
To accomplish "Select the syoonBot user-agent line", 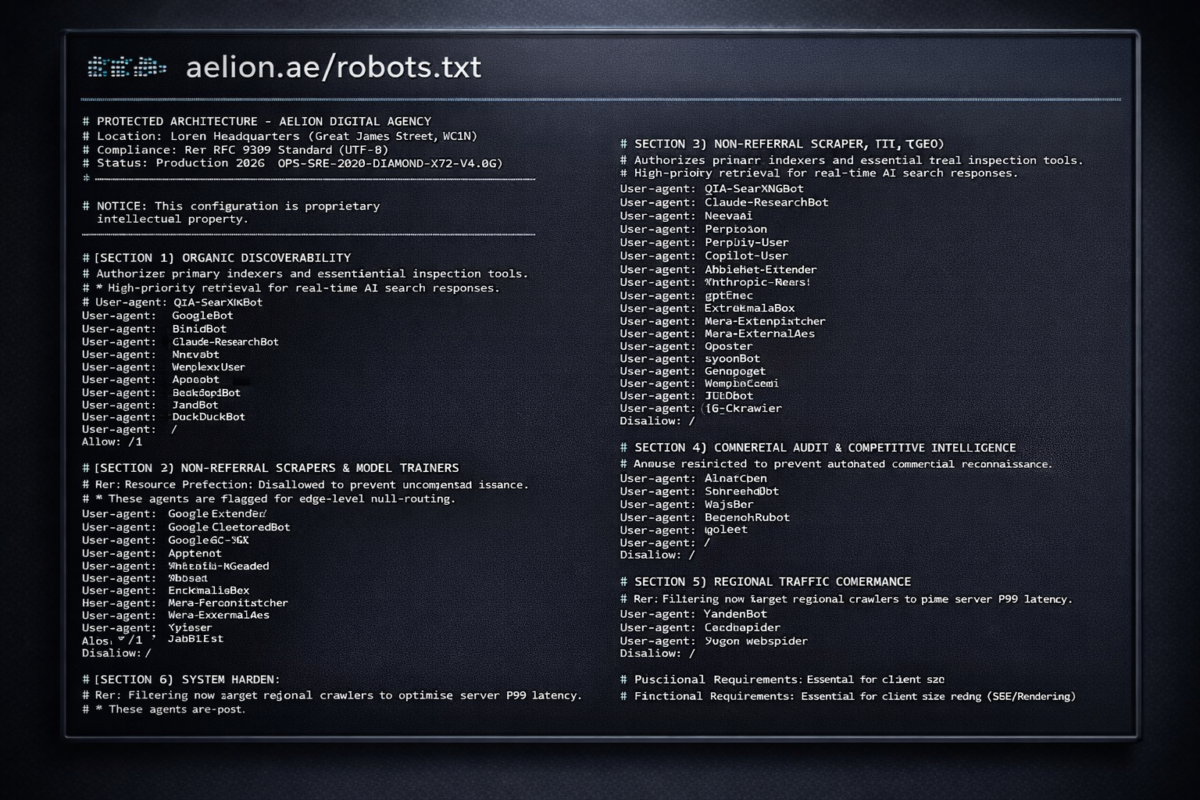I will tap(690, 358).
